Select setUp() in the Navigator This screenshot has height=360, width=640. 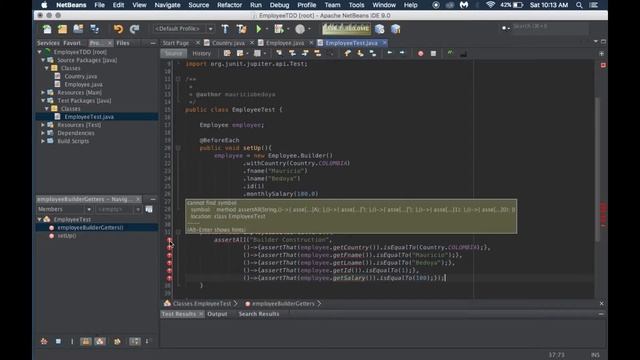click(67, 236)
